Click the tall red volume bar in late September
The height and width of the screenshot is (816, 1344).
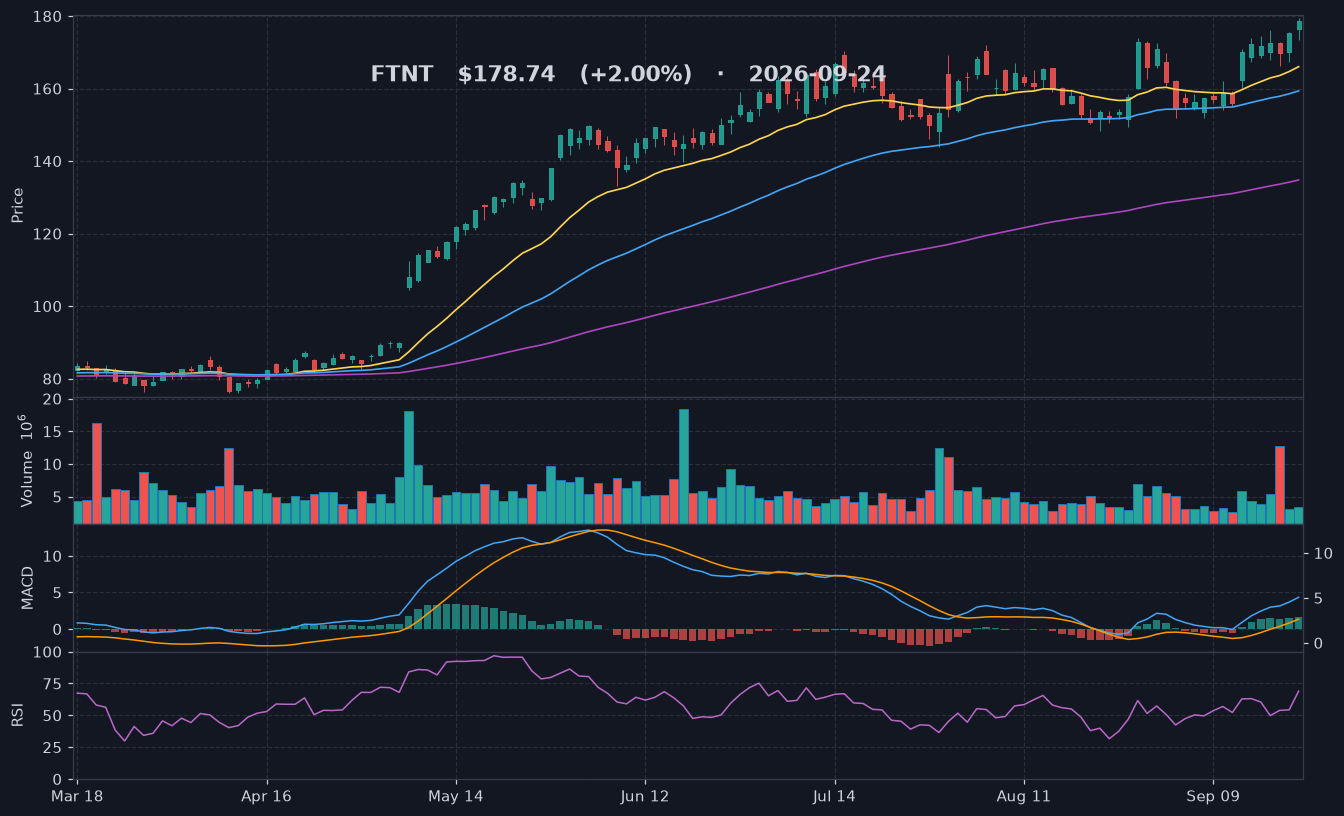pyautogui.click(x=1280, y=485)
